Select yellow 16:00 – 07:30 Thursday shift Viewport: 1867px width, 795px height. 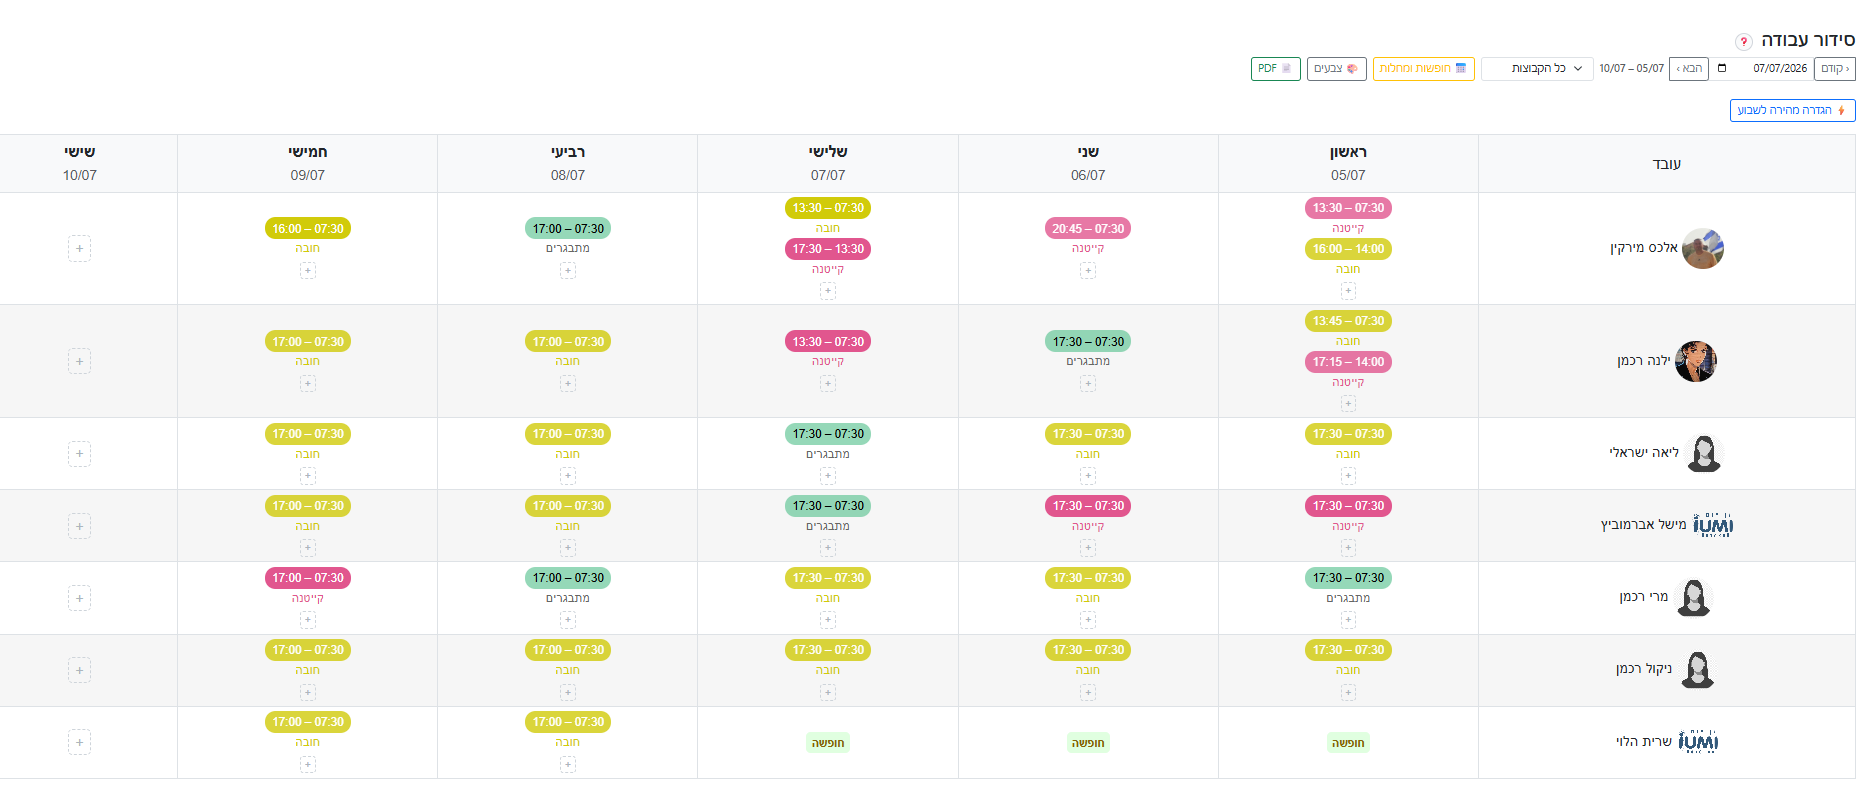point(308,229)
